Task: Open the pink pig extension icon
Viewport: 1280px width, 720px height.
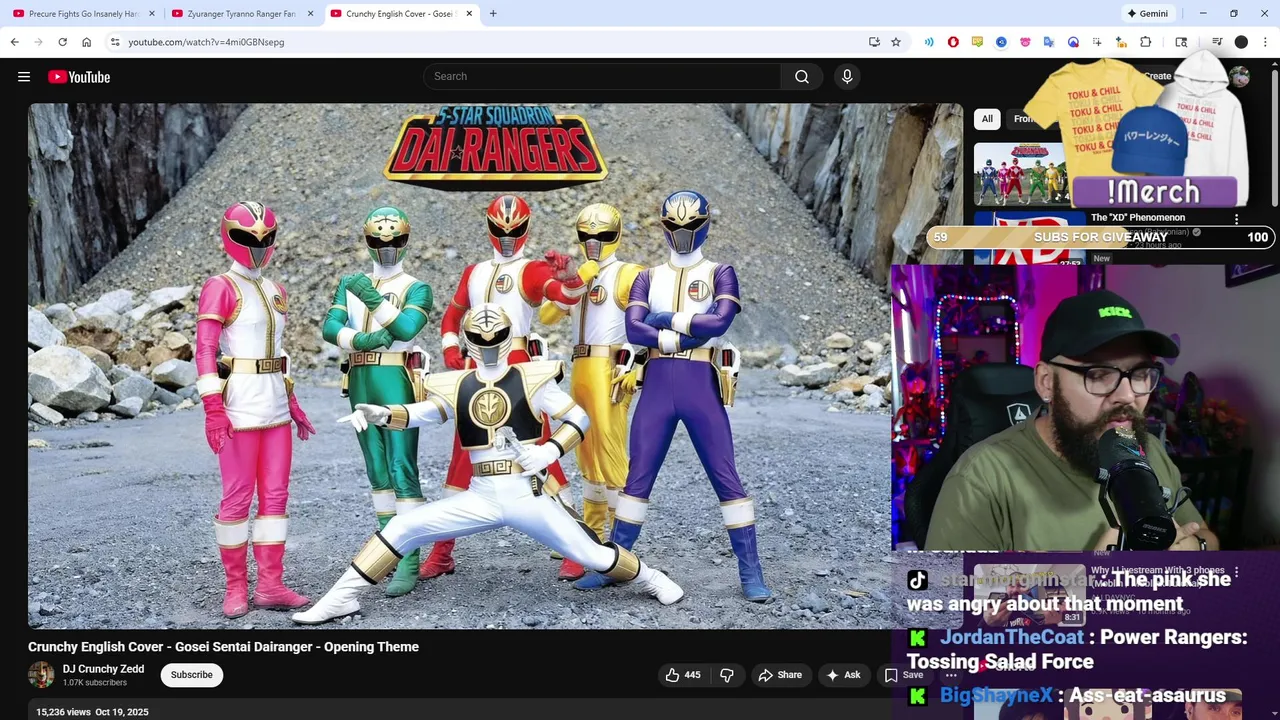Action: pos(1025,42)
